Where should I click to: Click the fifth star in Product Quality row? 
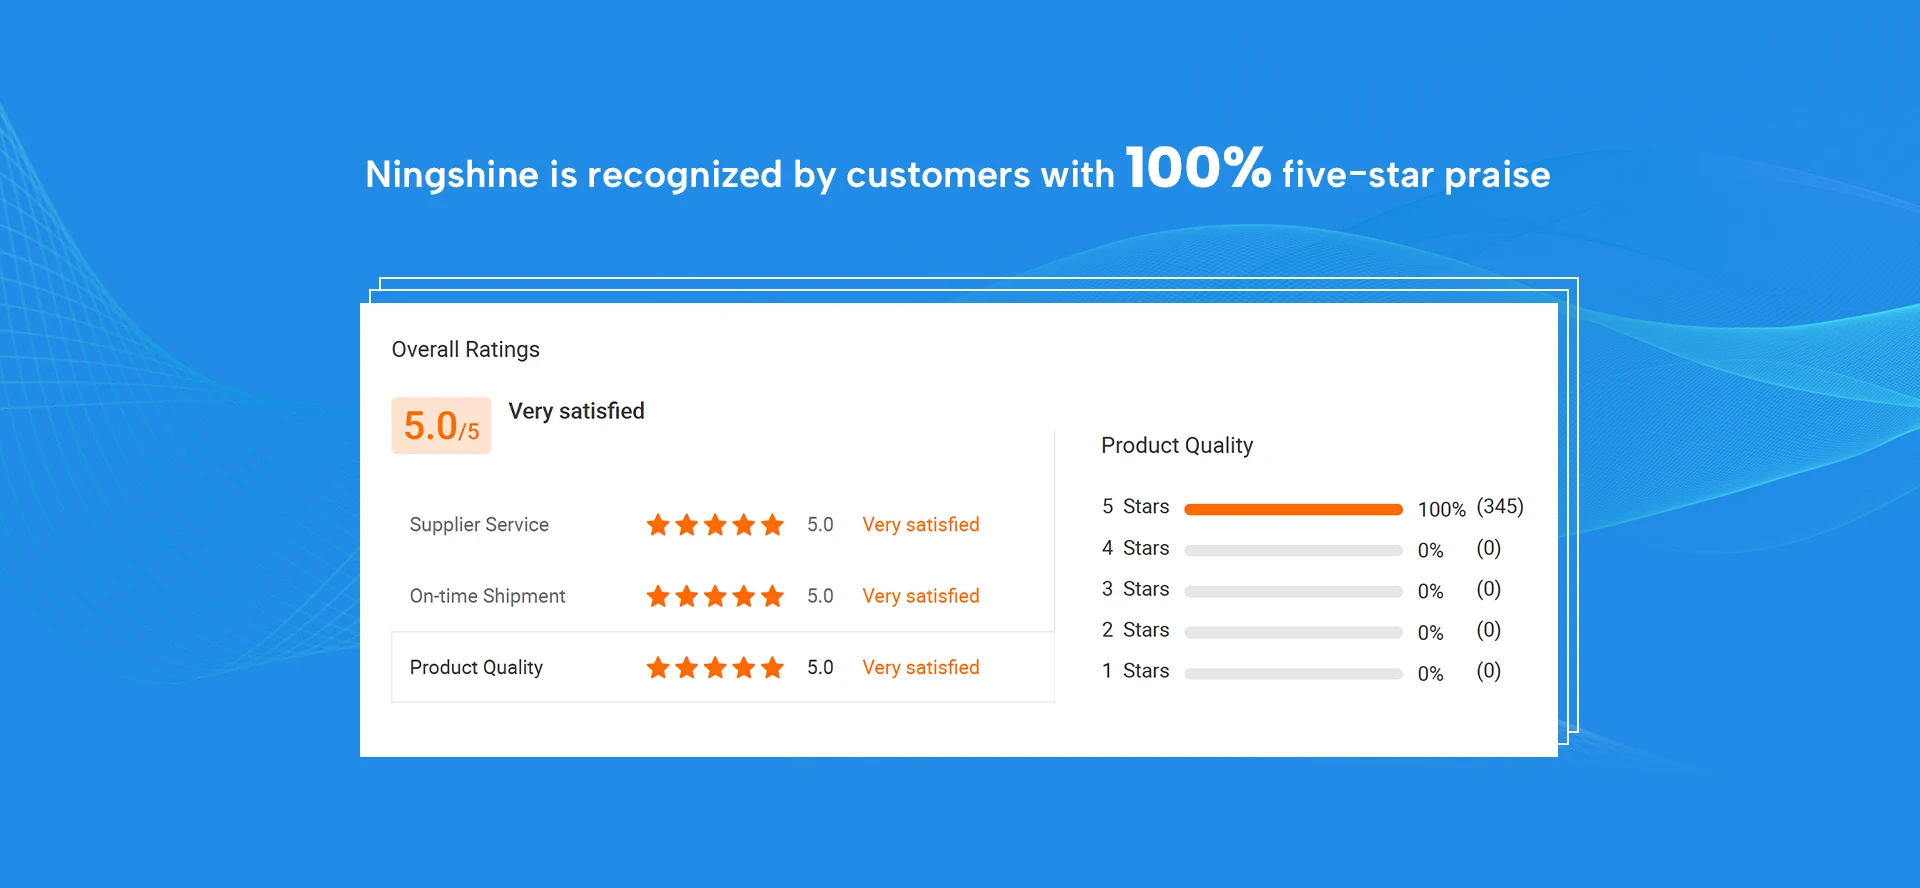(772, 668)
